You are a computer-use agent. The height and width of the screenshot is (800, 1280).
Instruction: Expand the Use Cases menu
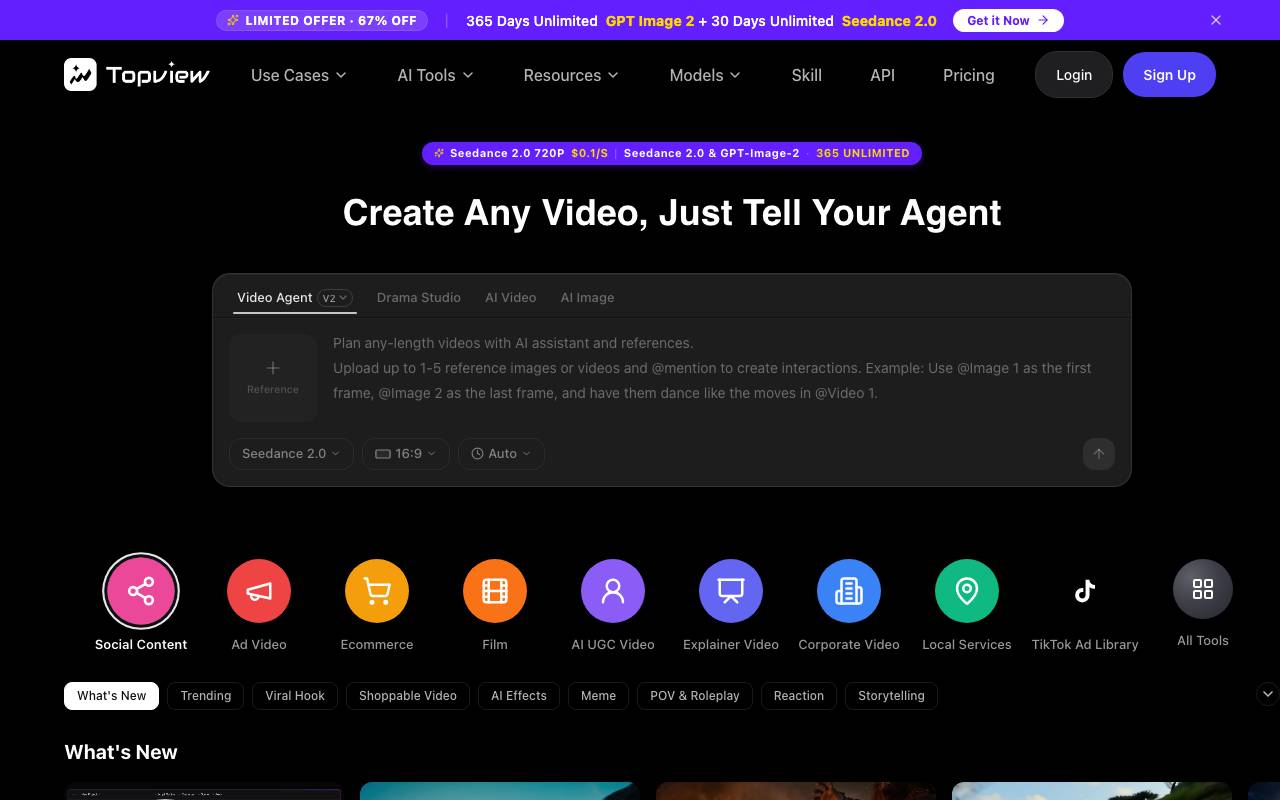pos(299,75)
